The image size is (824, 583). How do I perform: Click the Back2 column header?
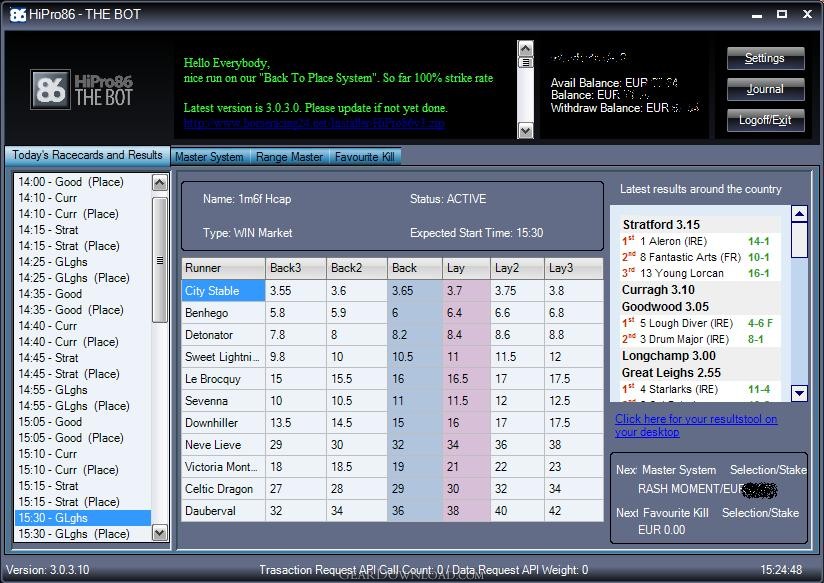(x=357, y=268)
